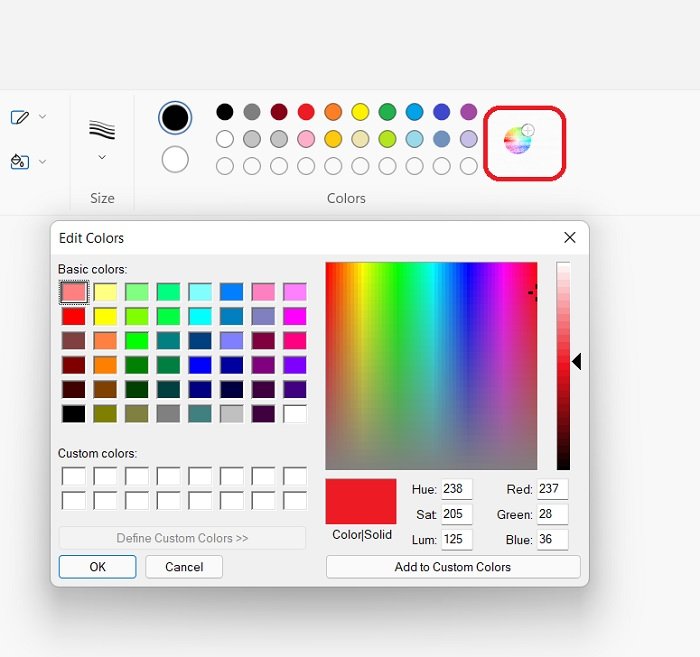Click the Blue value input field
The height and width of the screenshot is (657, 700).
point(553,540)
